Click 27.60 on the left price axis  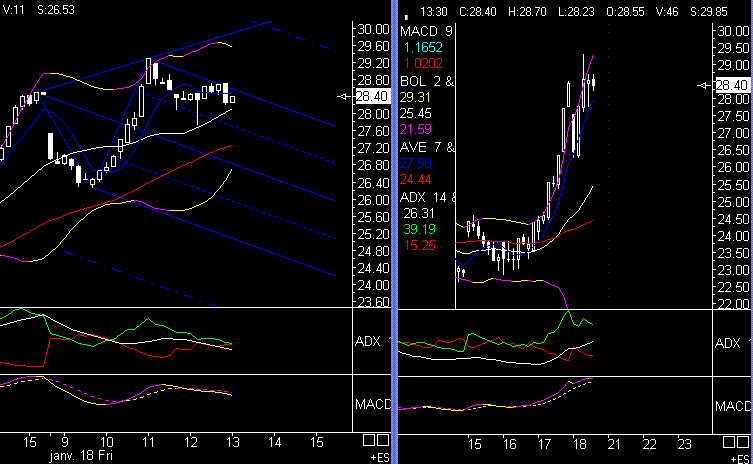tap(374, 131)
